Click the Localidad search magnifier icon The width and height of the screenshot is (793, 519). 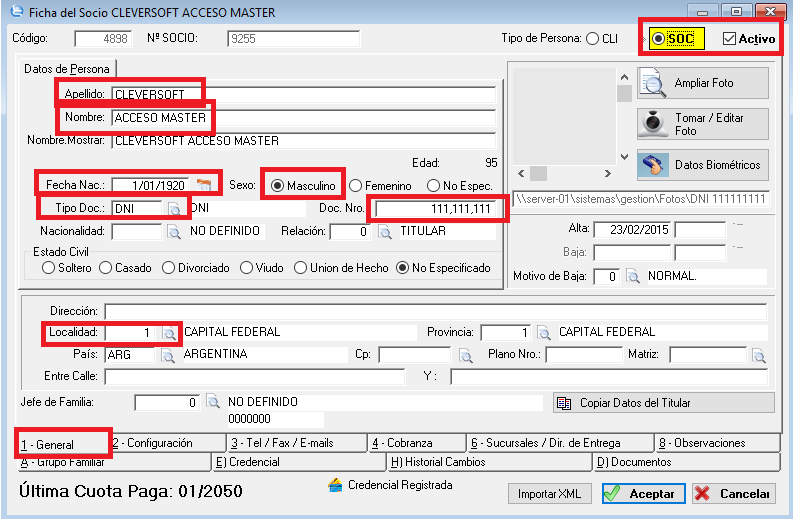[x=169, y=332]
